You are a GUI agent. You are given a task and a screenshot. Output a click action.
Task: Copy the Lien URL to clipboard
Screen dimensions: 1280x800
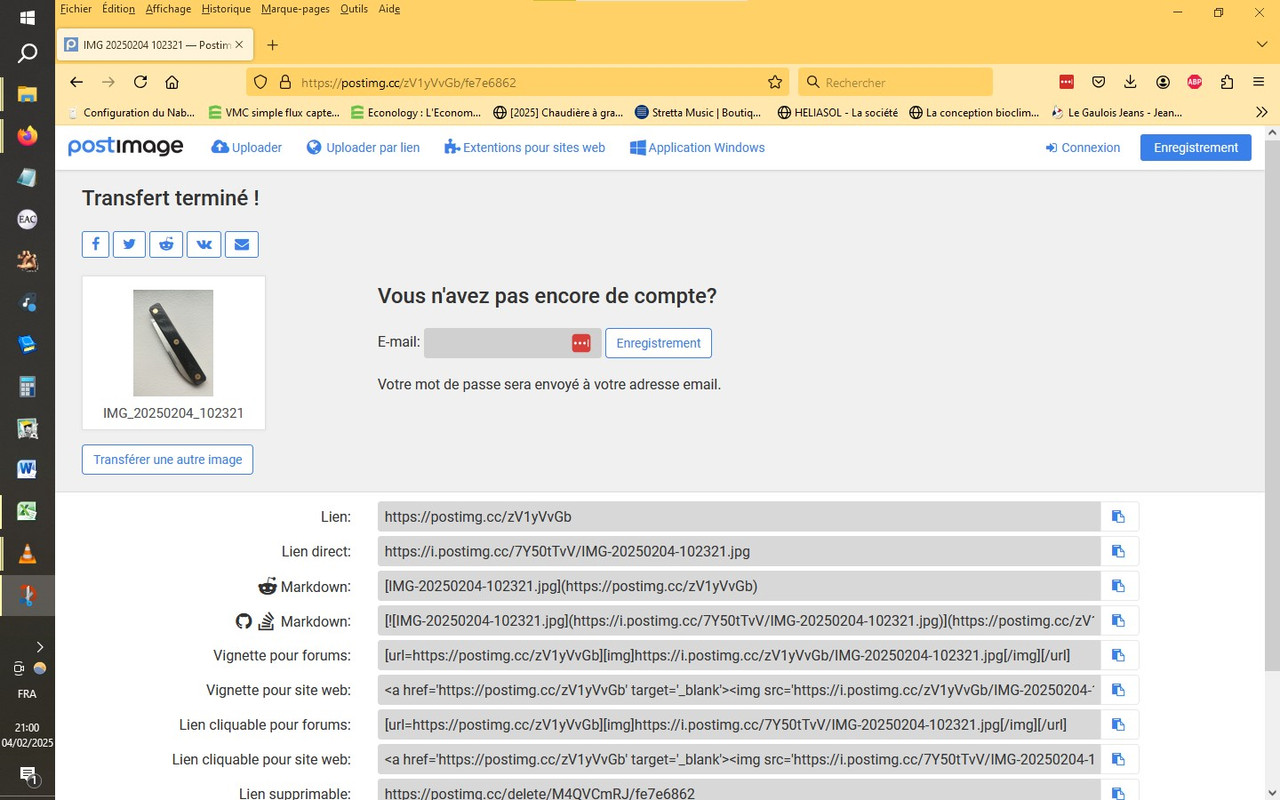tap(1119, 517)
